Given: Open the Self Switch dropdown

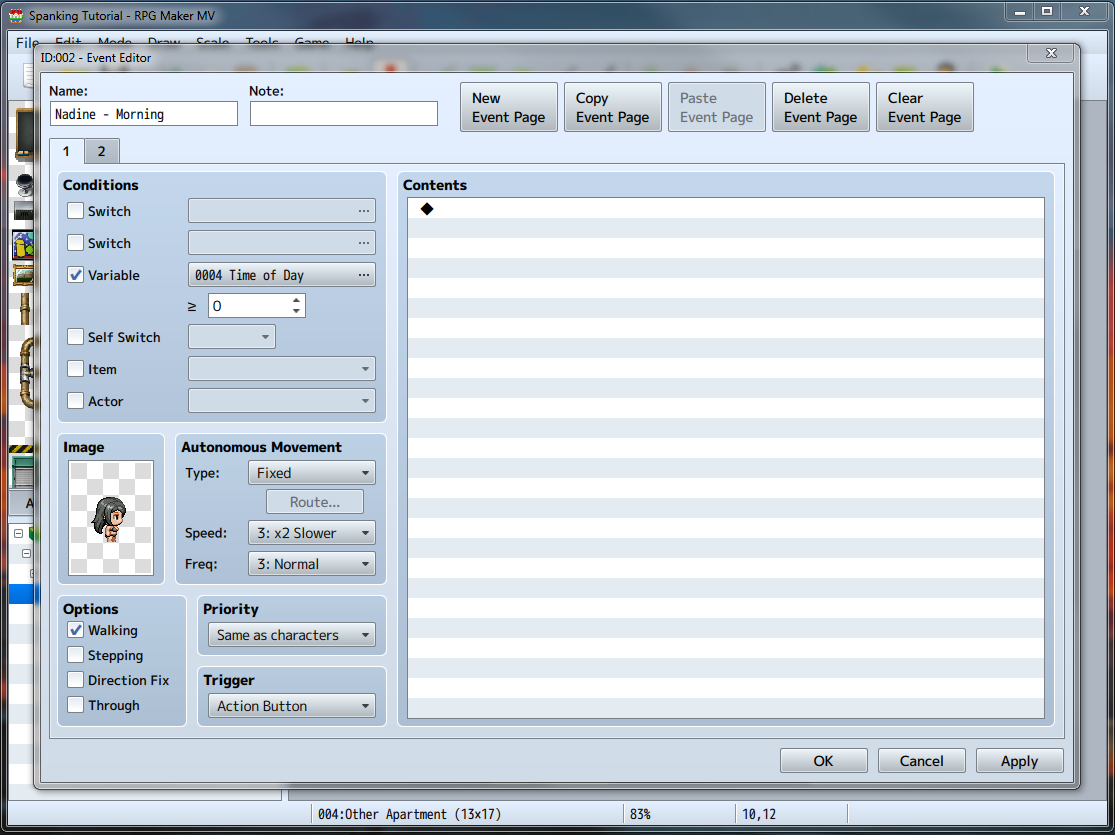Looking at the screenshot, I should [232, 336].
